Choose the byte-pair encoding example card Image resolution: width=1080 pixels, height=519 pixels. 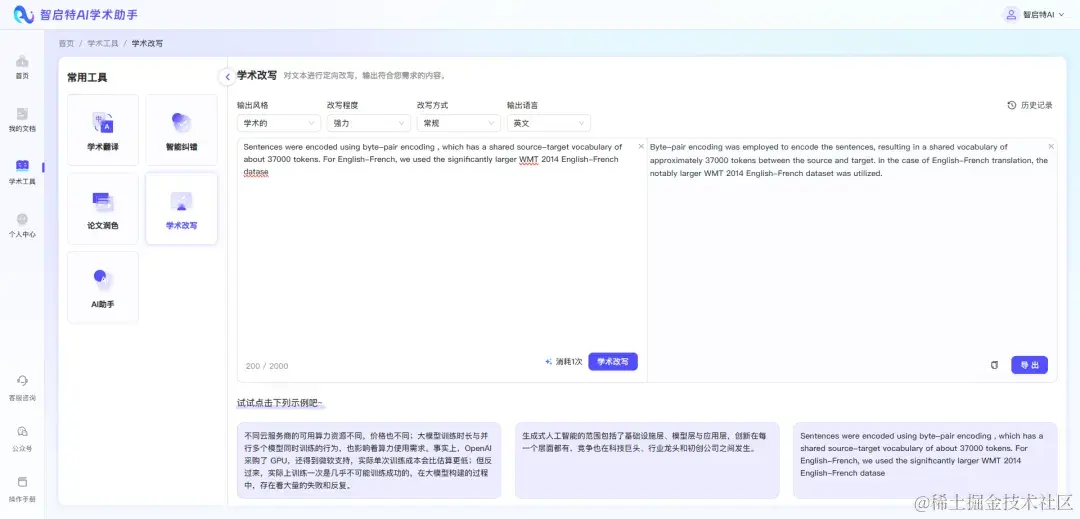(x=925, y=460)
